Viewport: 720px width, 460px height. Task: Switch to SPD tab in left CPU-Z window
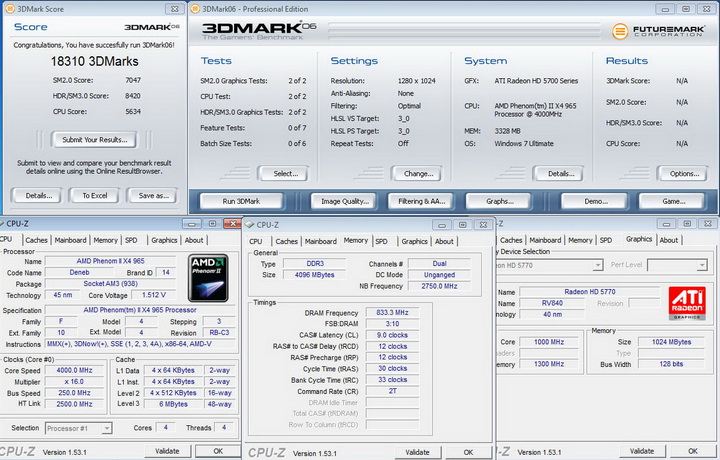pos(131,240)
